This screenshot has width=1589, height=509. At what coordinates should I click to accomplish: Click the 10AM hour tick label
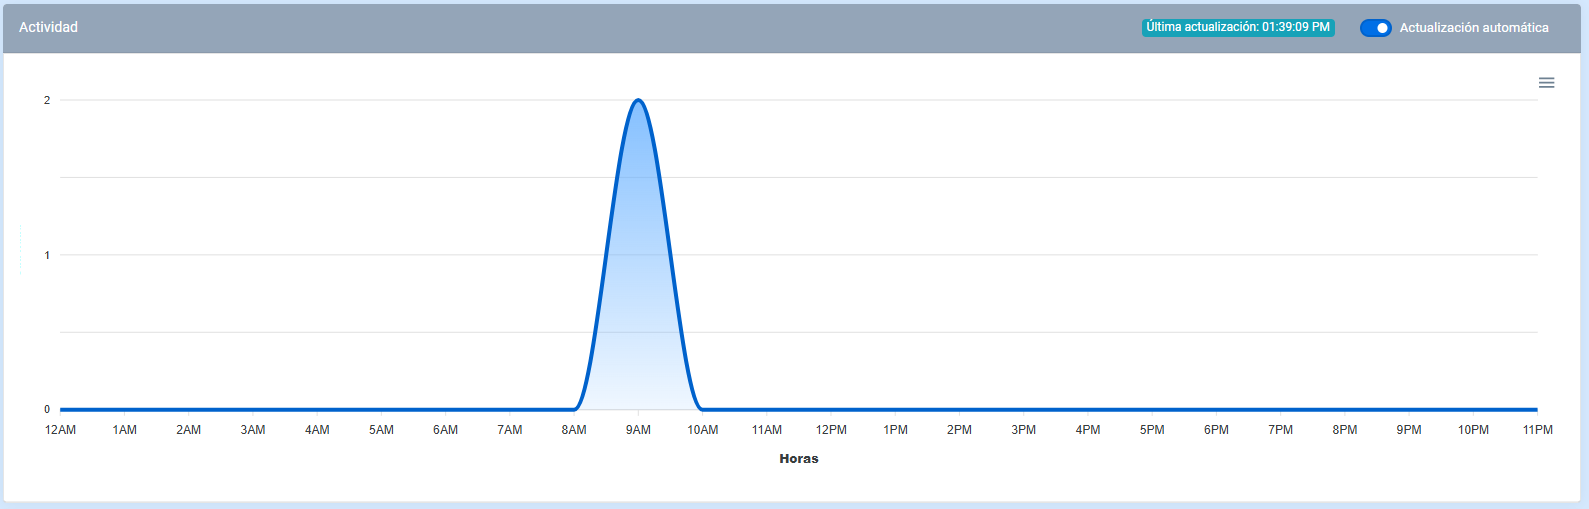pos(702,430)
